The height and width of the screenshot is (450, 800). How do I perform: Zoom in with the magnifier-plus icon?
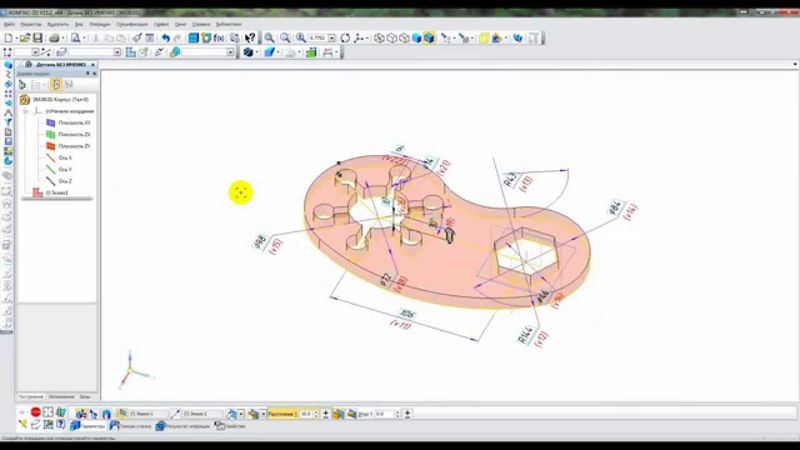point(269,38)
